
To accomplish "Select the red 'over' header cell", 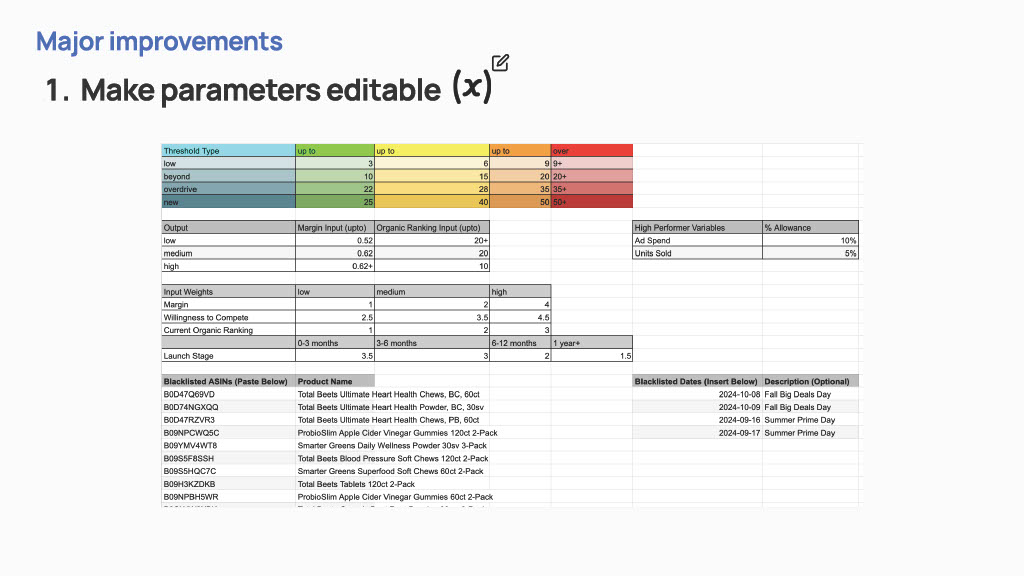I will click(x=592, y=151).
